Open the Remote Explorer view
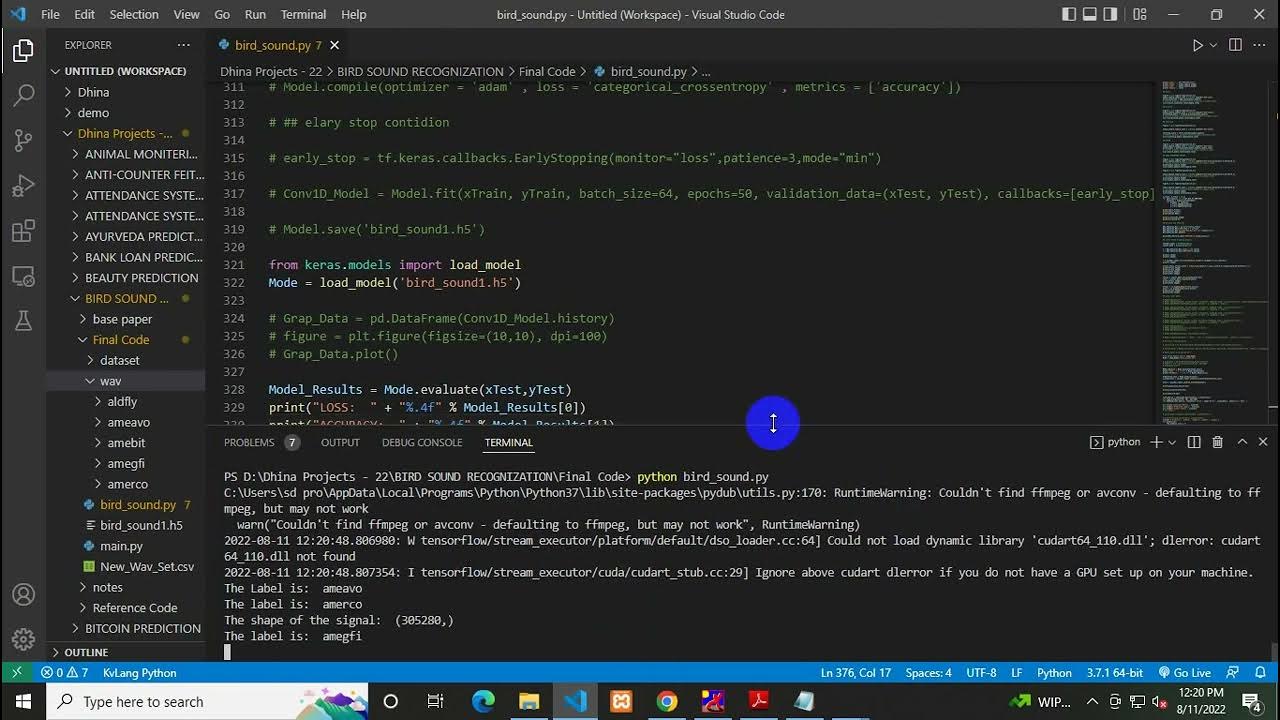Viewport: 1280px width, 720px height. tap(23, 276)
